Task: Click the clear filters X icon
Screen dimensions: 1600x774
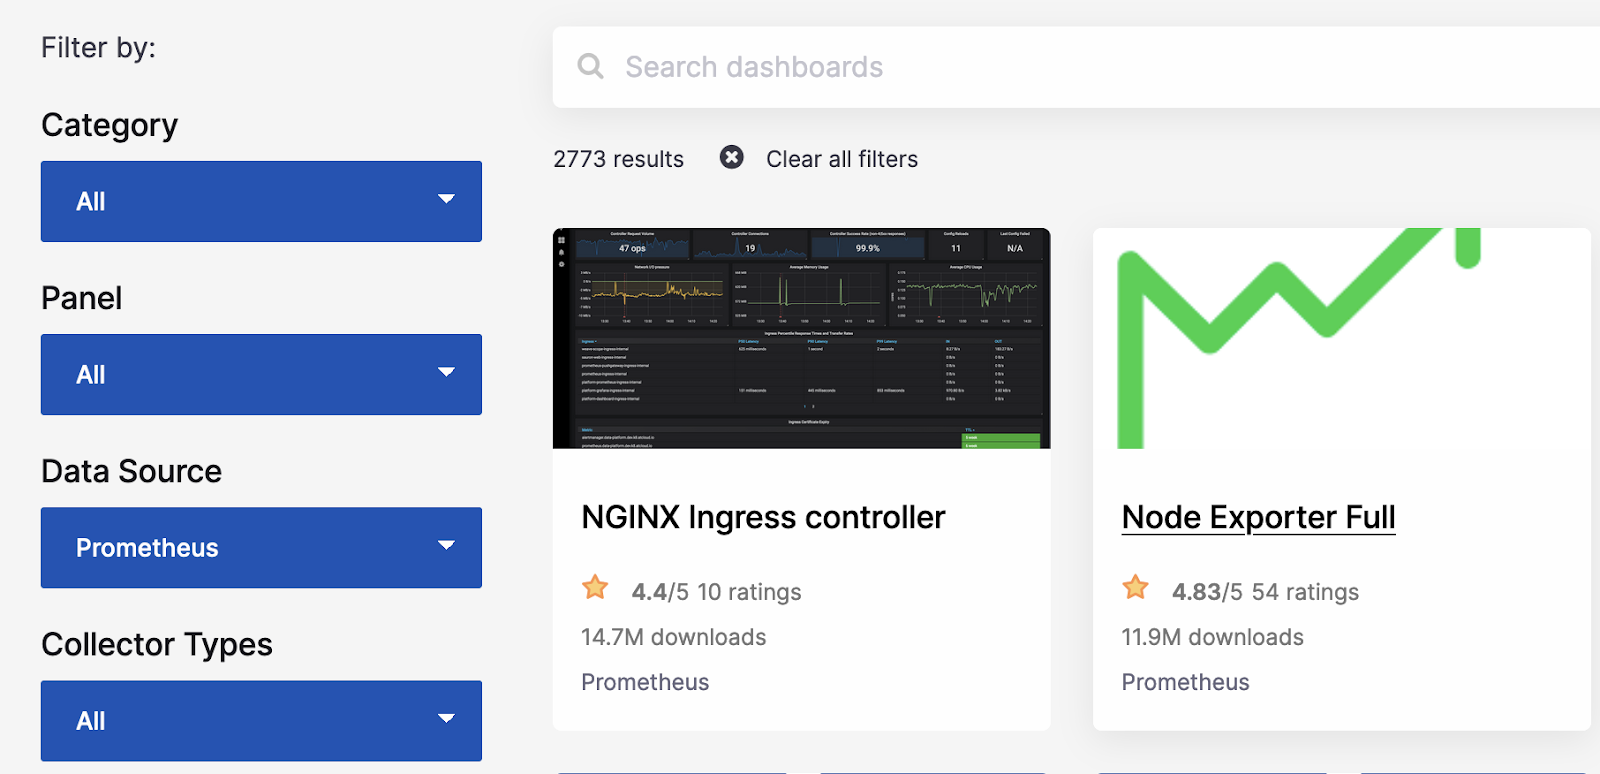Action: (x=732, y=157)
